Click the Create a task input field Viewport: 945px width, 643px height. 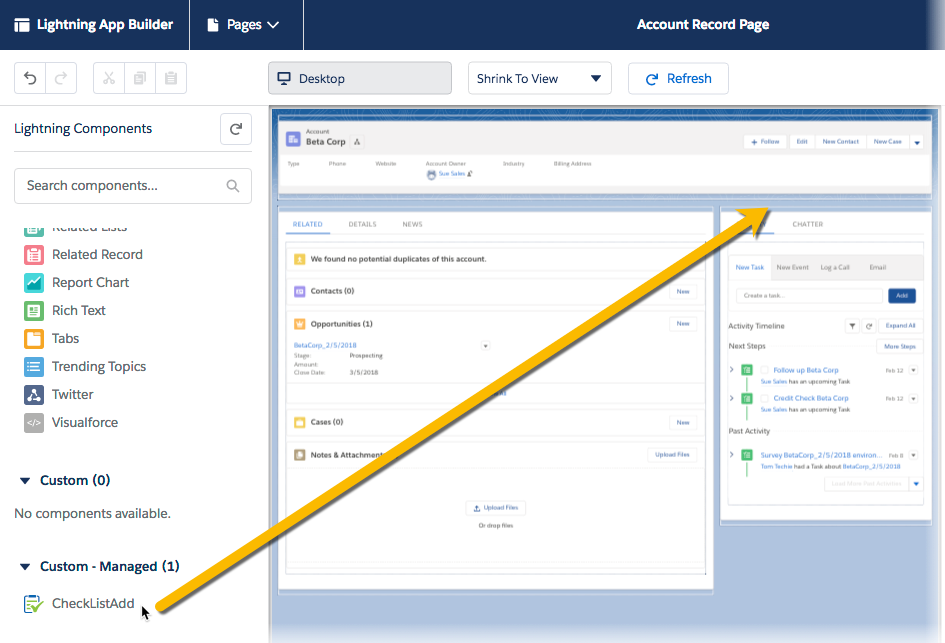[x=809, y=296]
